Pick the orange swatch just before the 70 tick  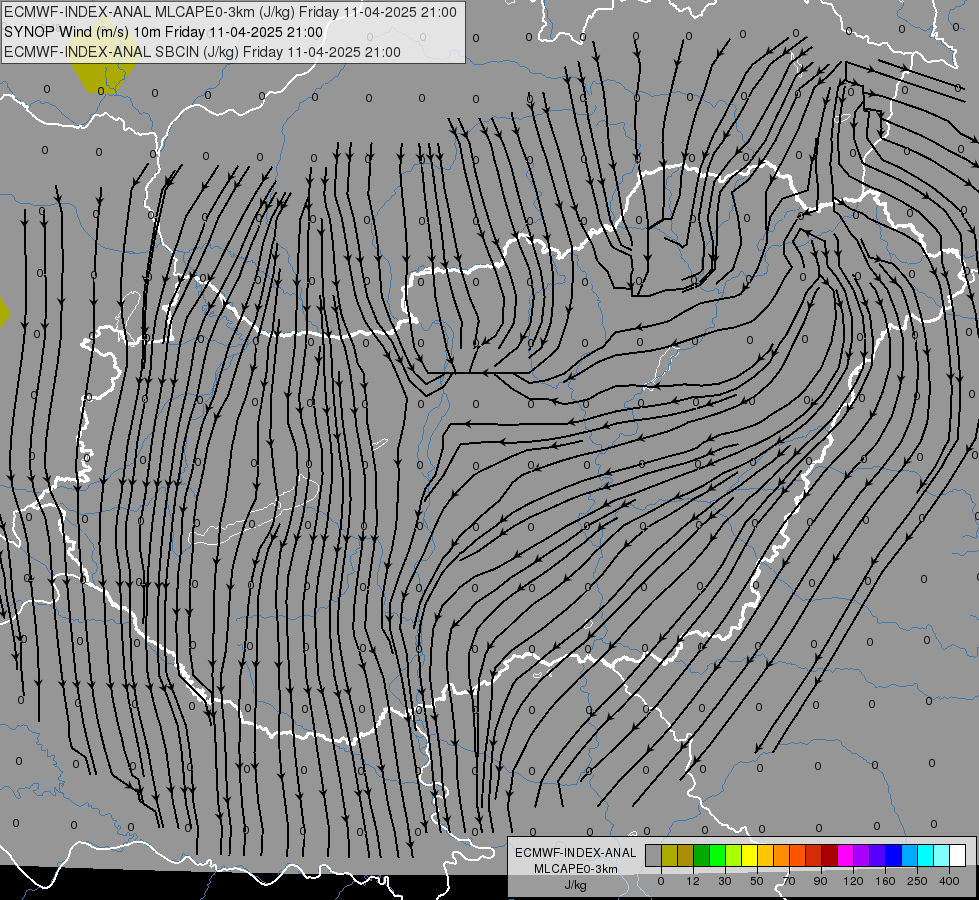(x=782, y=856)
